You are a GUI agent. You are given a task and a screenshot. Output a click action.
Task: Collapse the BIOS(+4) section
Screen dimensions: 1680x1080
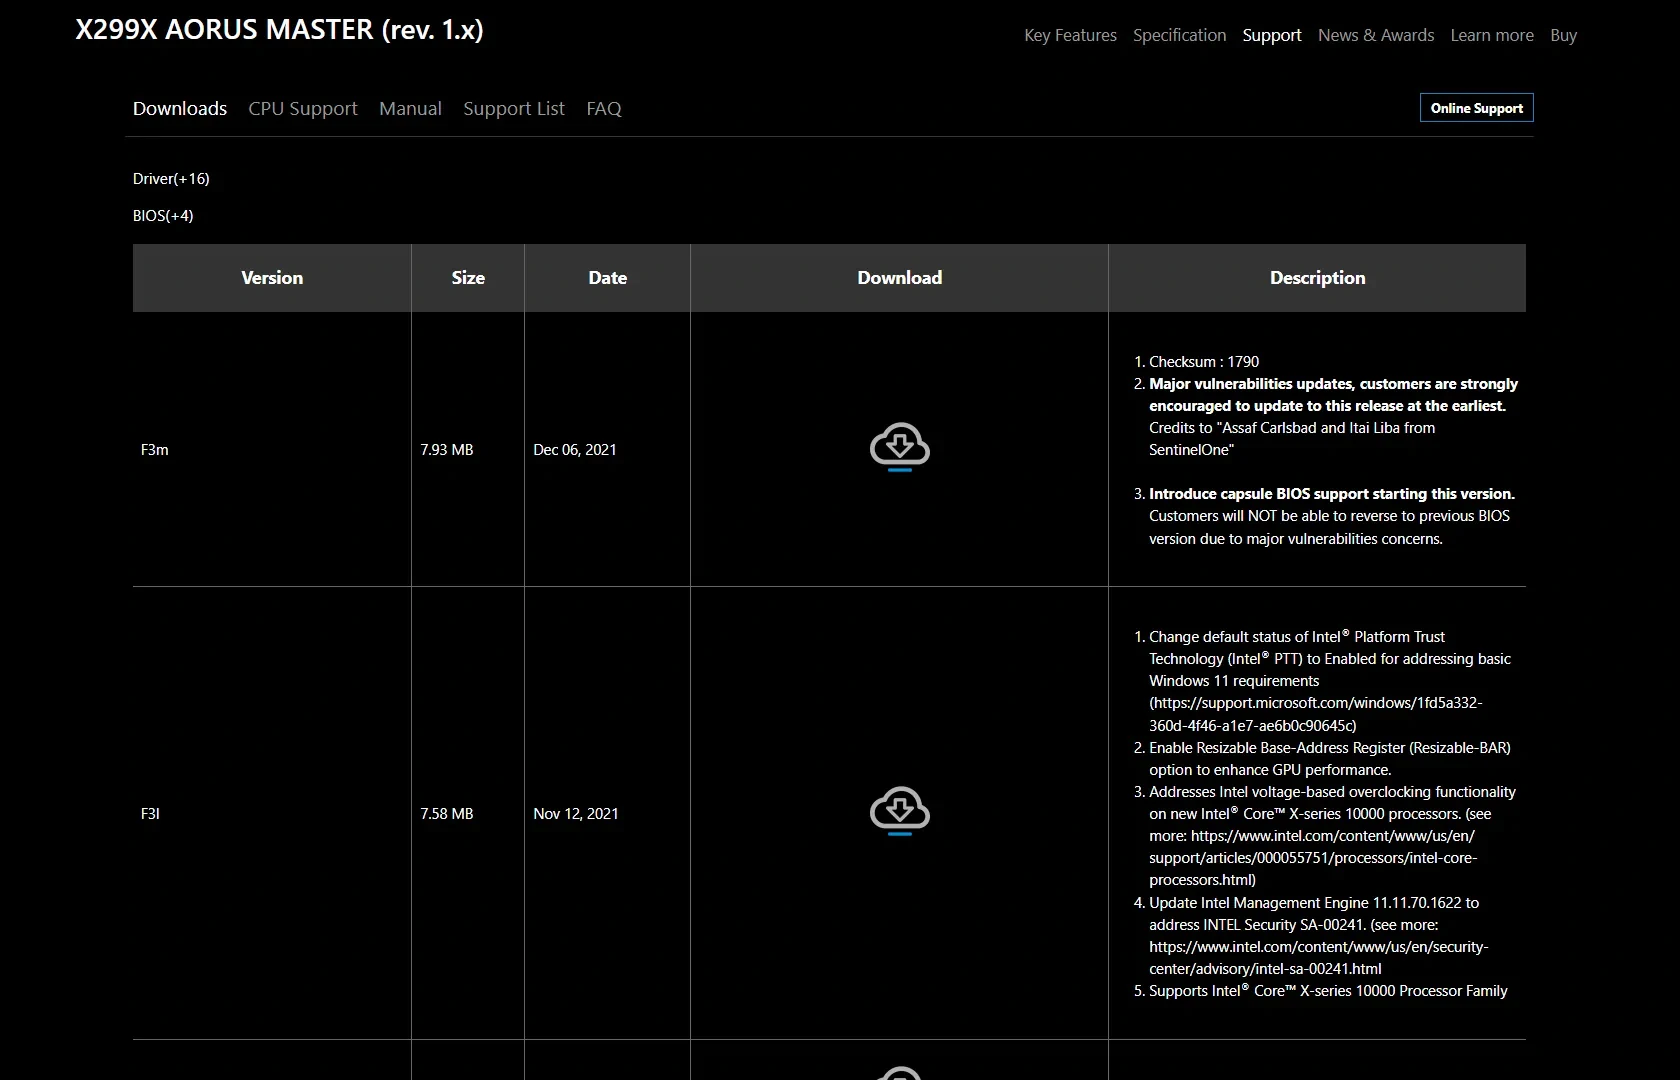[163, 216]
